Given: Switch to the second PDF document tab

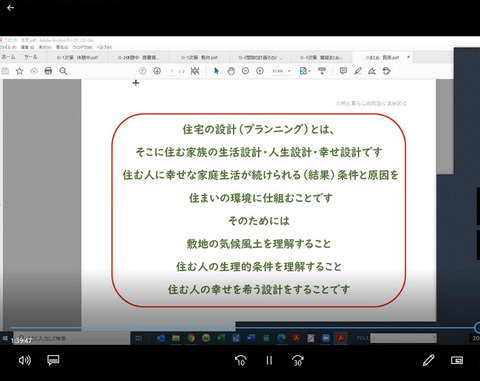Looking at the screenshot, I should click(138, 57).
